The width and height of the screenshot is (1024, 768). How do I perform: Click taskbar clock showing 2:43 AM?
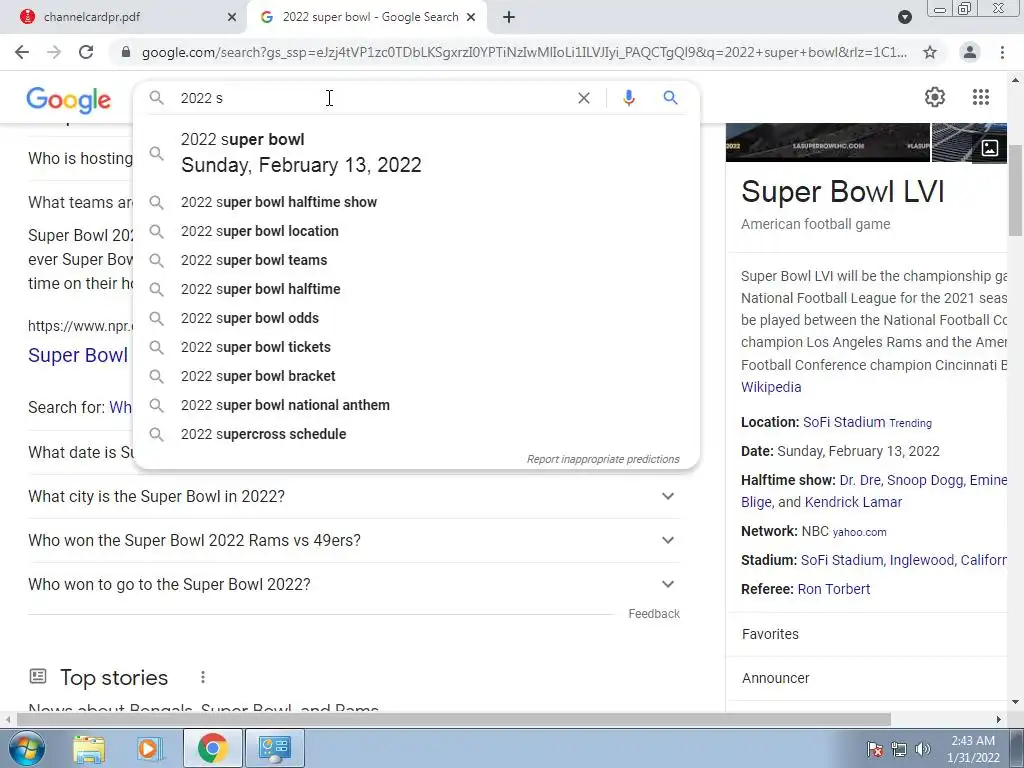click(973, 749)
